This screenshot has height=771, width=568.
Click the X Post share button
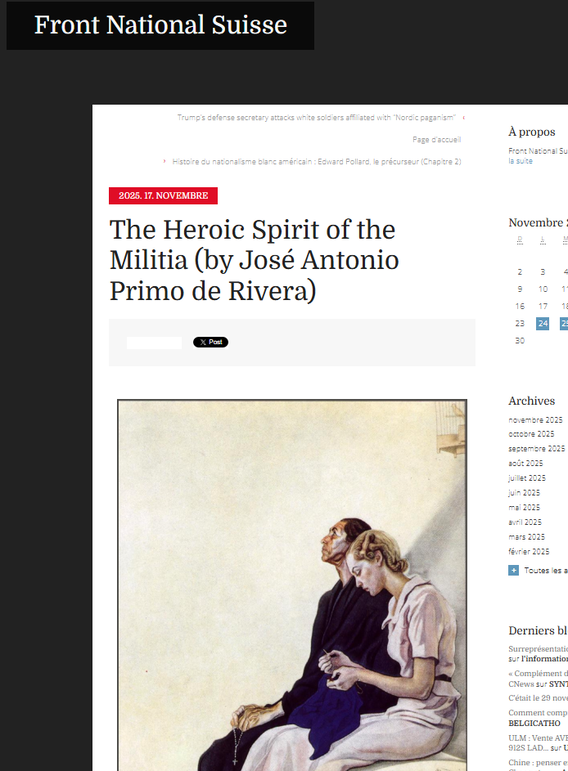coord(210,342)
